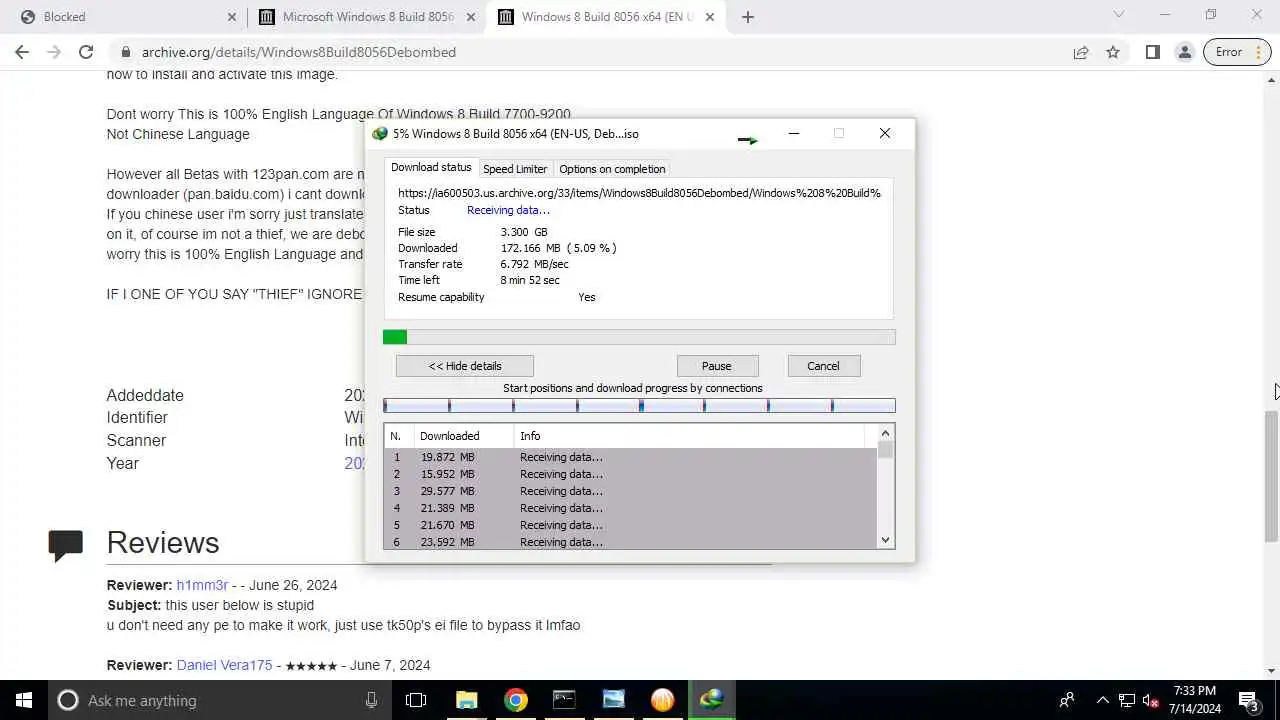
Task: Open a new browser tab with plus icon
Action: [748, 17]
